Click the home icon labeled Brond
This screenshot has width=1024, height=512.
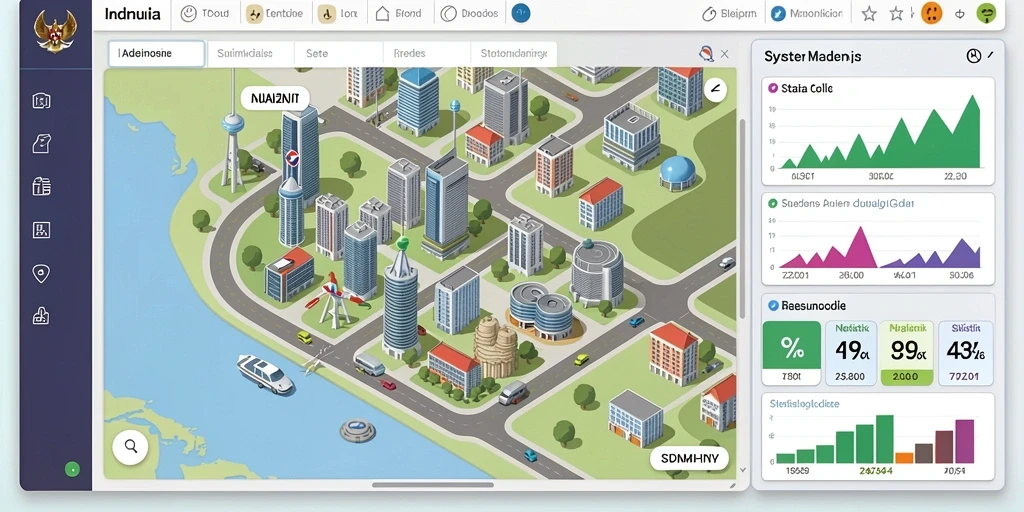tap(399, 13)
